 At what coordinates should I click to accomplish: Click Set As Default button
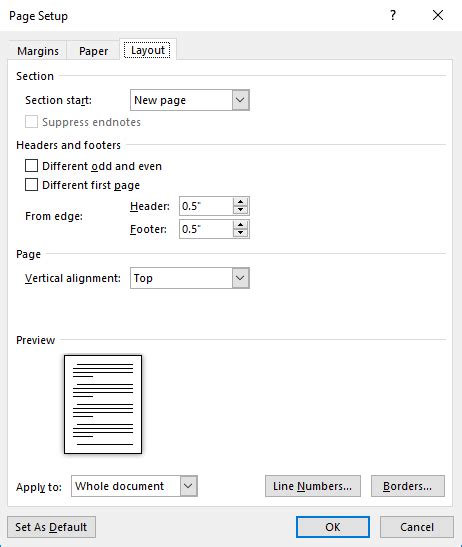(x=51, y=527)
